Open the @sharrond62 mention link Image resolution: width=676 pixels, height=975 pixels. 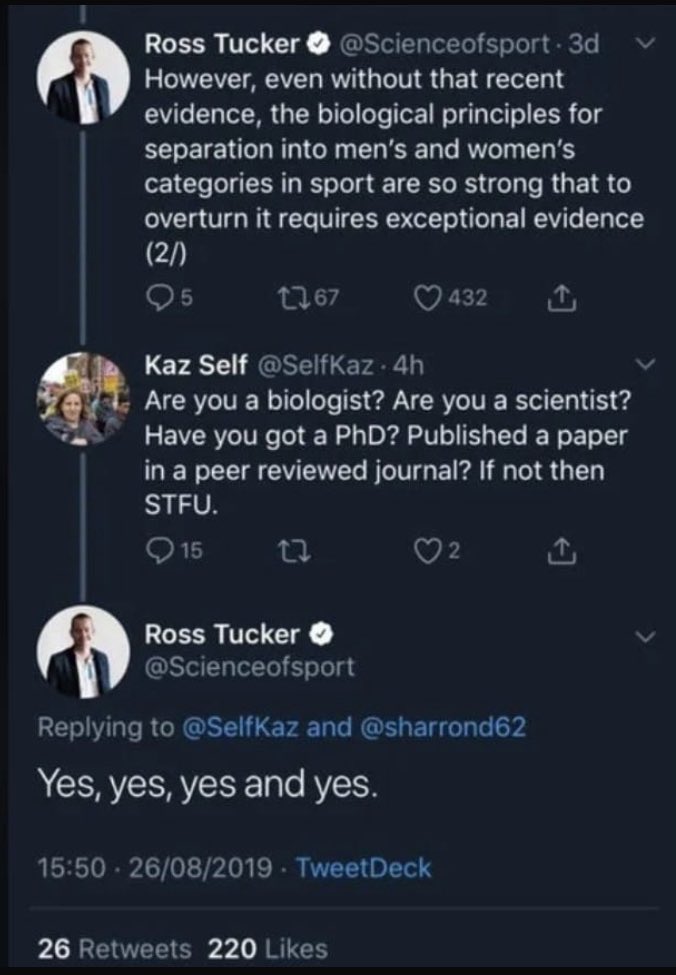[x=443, y=726]
